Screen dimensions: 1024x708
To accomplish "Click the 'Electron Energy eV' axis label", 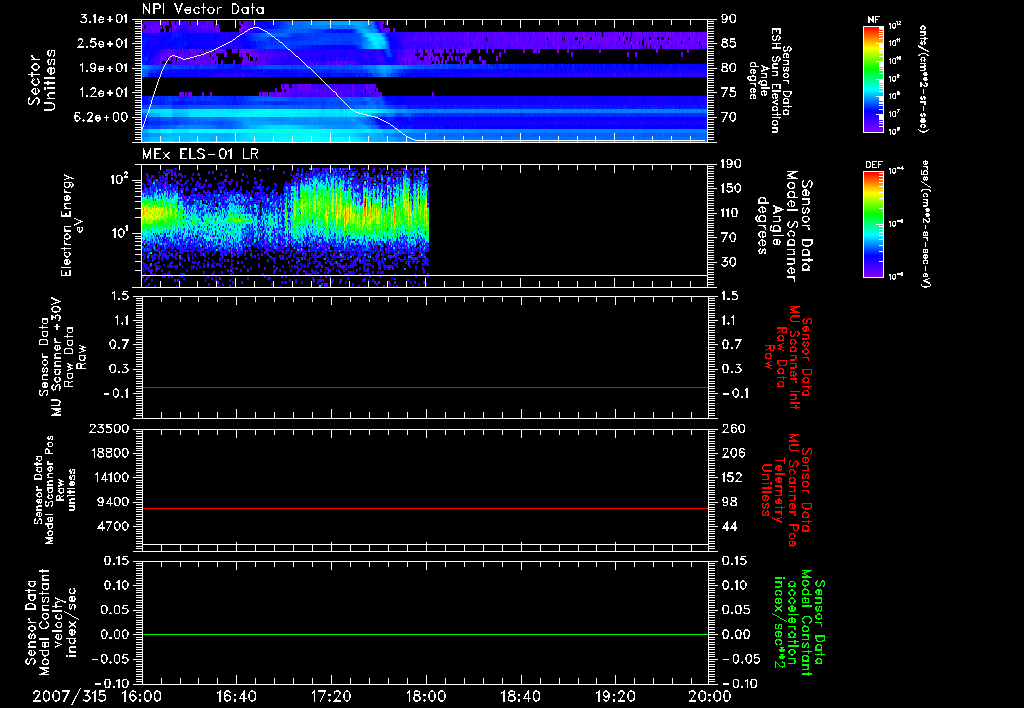I will pyautogui.click(x=72, y=225).
